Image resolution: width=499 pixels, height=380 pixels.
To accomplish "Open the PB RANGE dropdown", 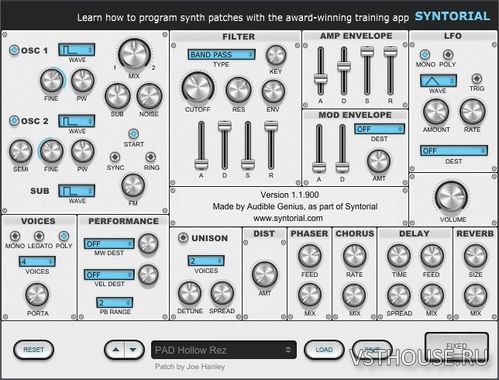I will coord(115,302).
